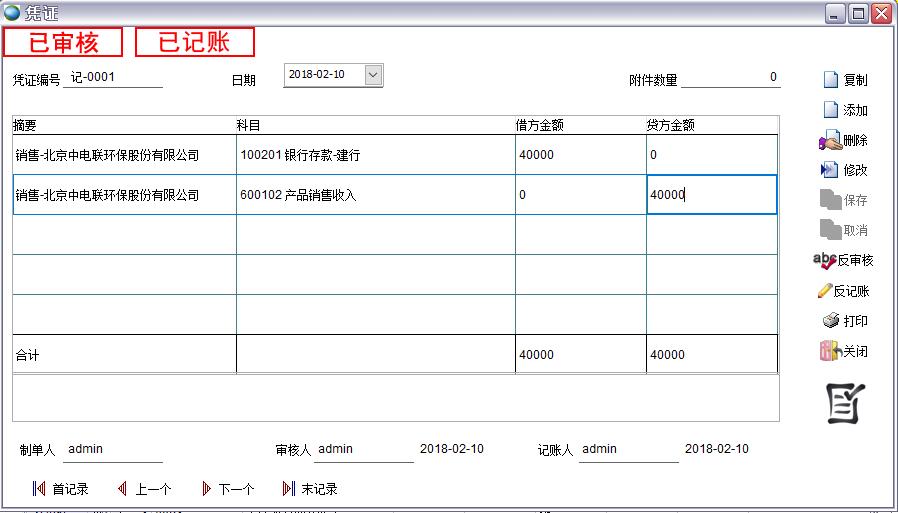This screenshot has height=513, width=898.
Task: Click the Un-post (反记账) pencil icon
Action: 825,291
